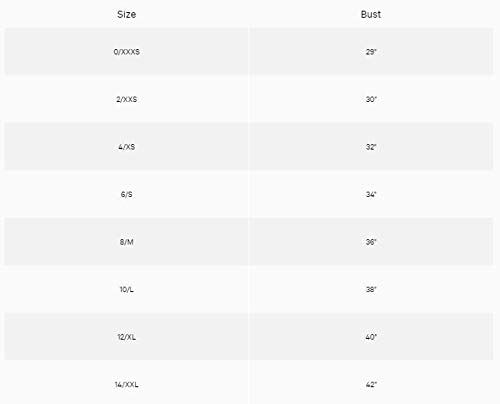The width and height of the screenshot is (500, 404).
Task: Click the 38" bust measurement
Action: [371, 289]
